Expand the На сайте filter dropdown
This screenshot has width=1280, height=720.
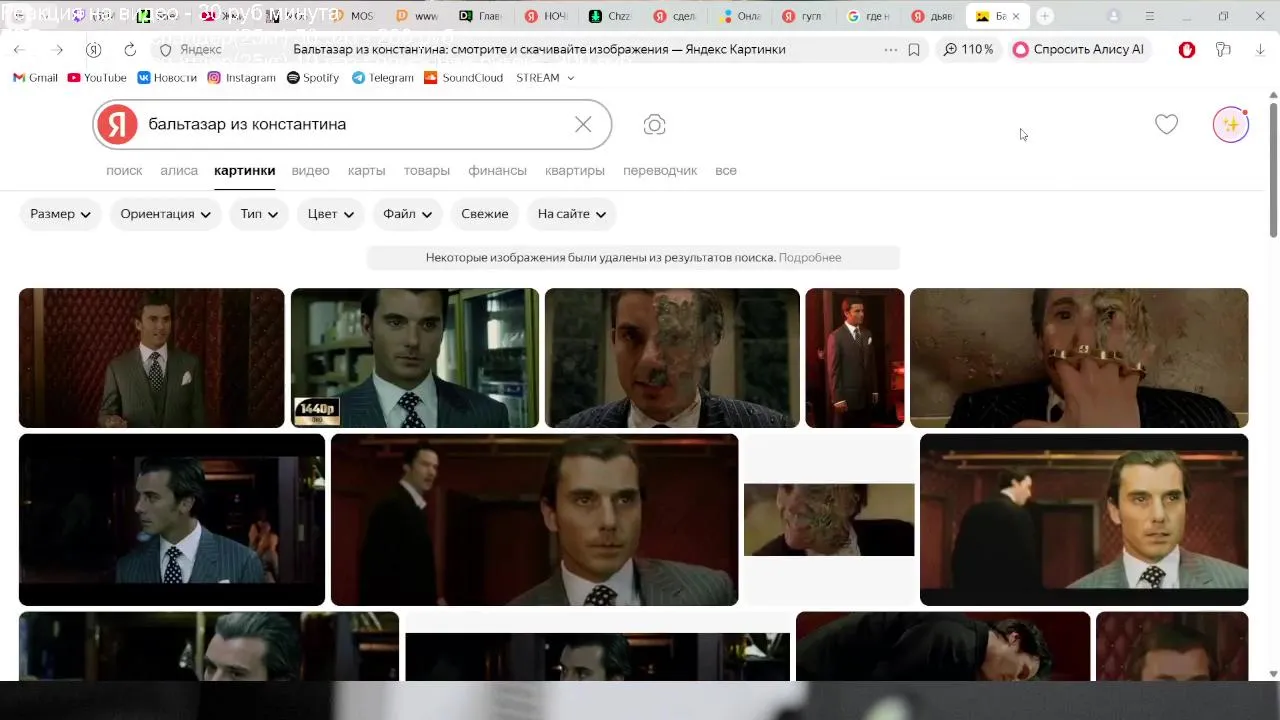click(572, 214)
